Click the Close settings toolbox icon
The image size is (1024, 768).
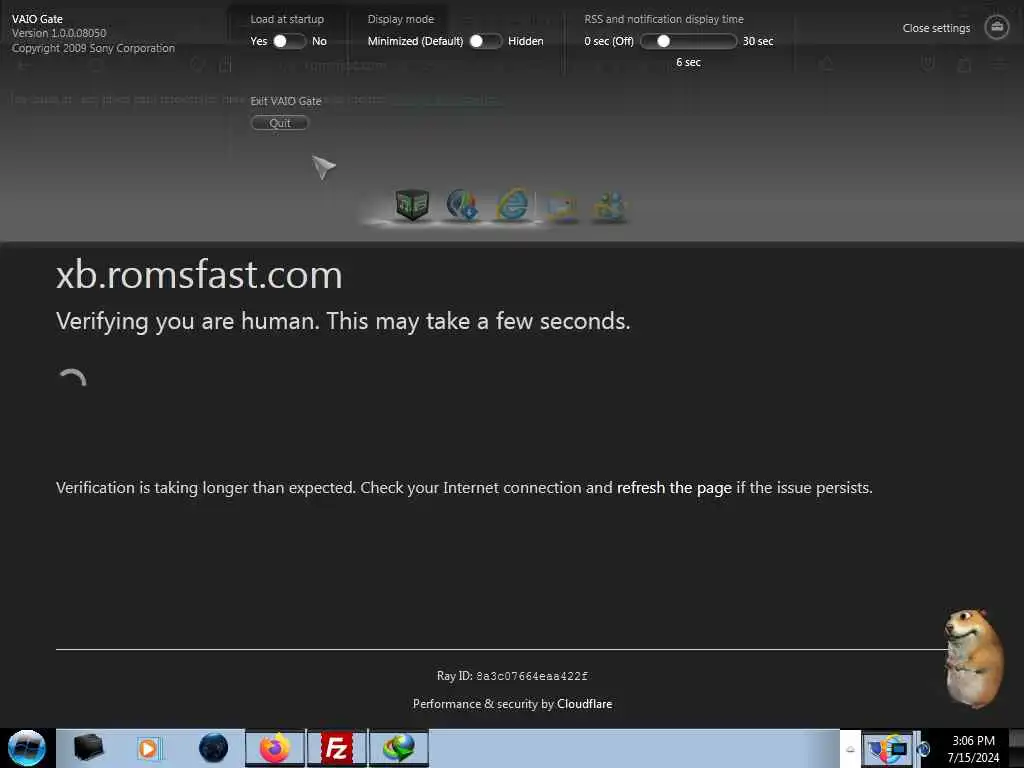[997, 27]
